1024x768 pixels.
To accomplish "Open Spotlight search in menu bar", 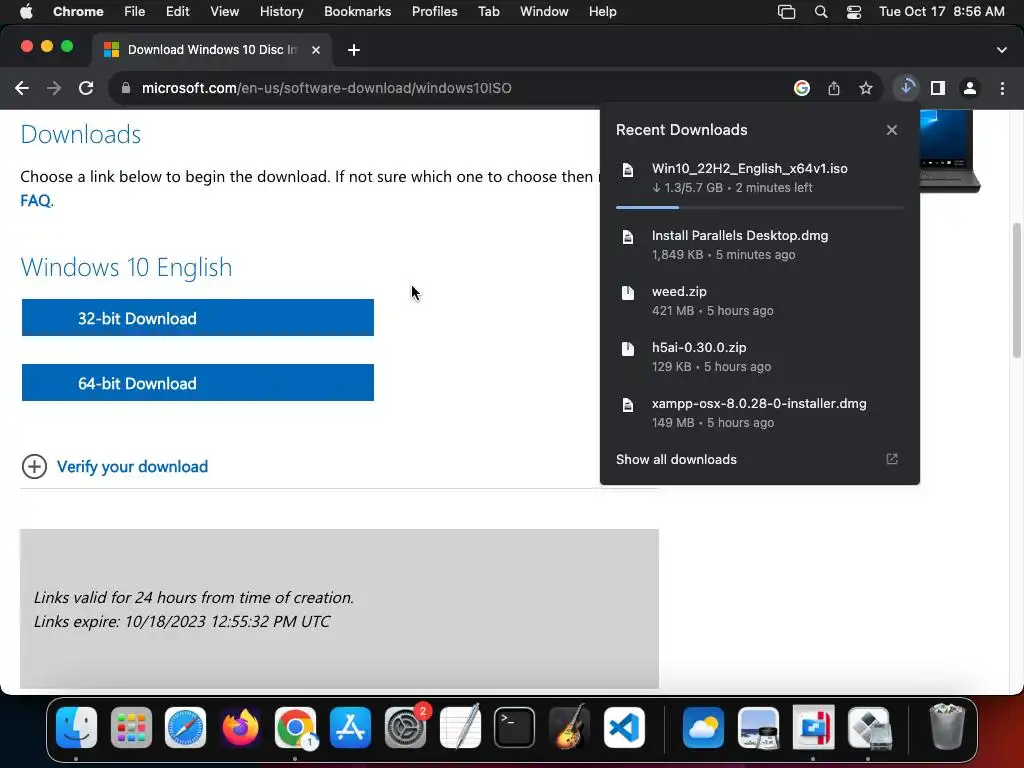I will (x=821, y=12).
